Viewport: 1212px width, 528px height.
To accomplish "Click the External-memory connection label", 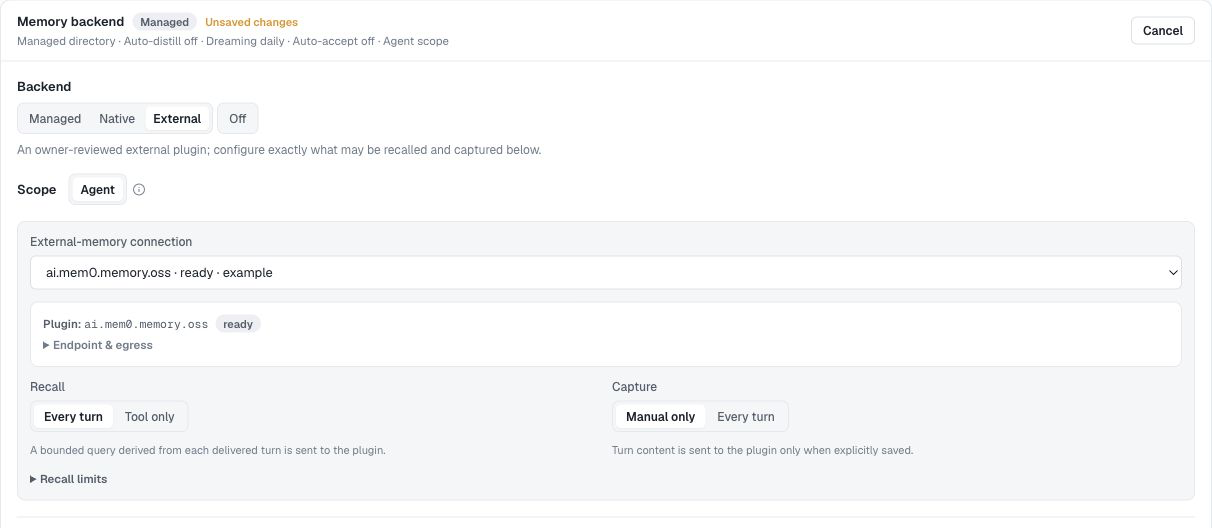I will click(x=111, y=242).
